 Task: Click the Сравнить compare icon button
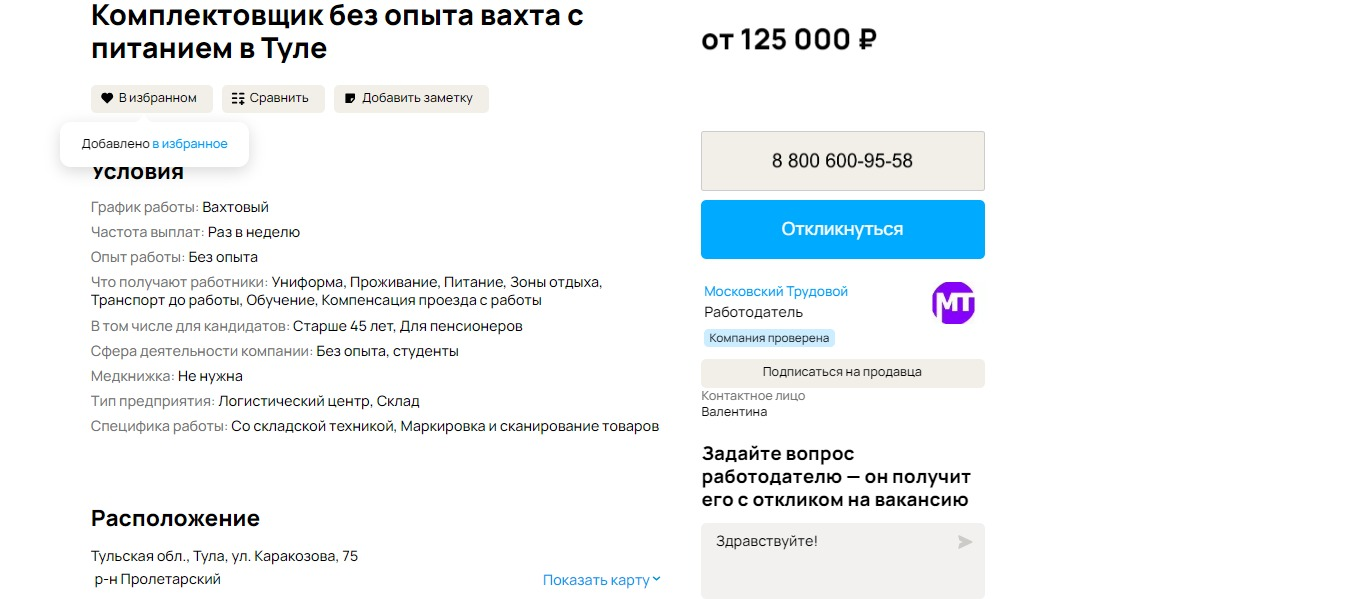point(272,98)
